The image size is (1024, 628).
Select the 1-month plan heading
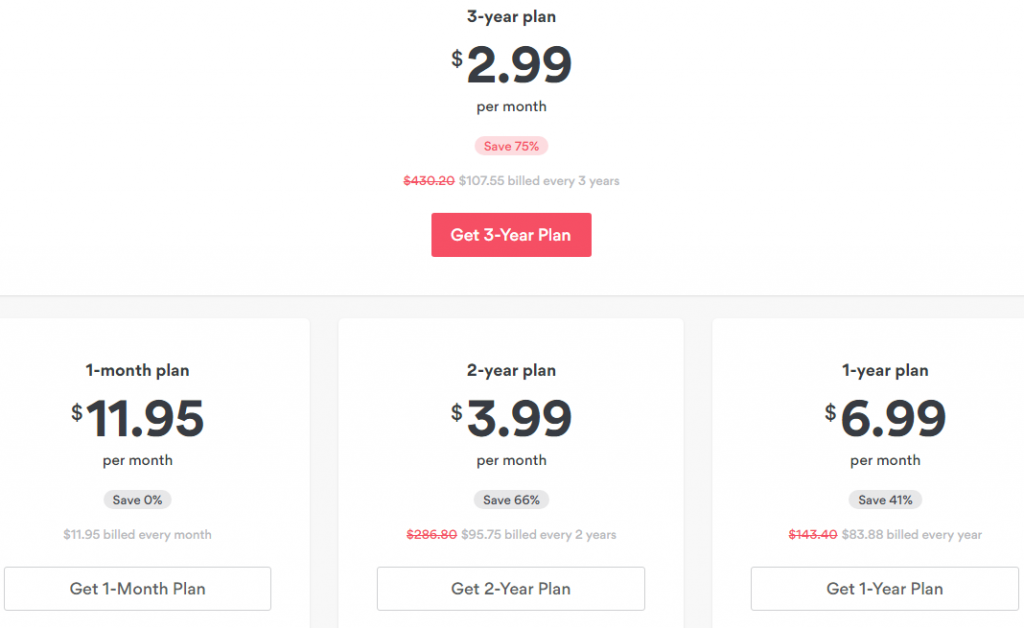tap(137, 370)
